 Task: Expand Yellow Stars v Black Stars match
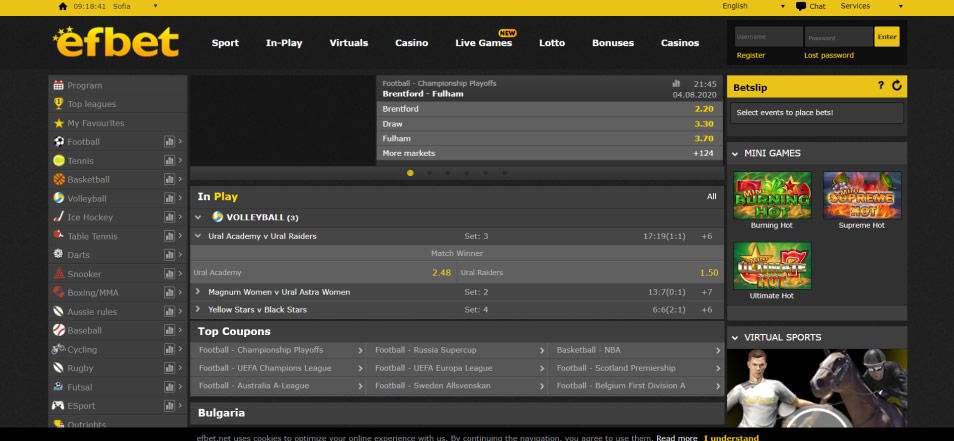pyautogui.click(x=198, y=310)
